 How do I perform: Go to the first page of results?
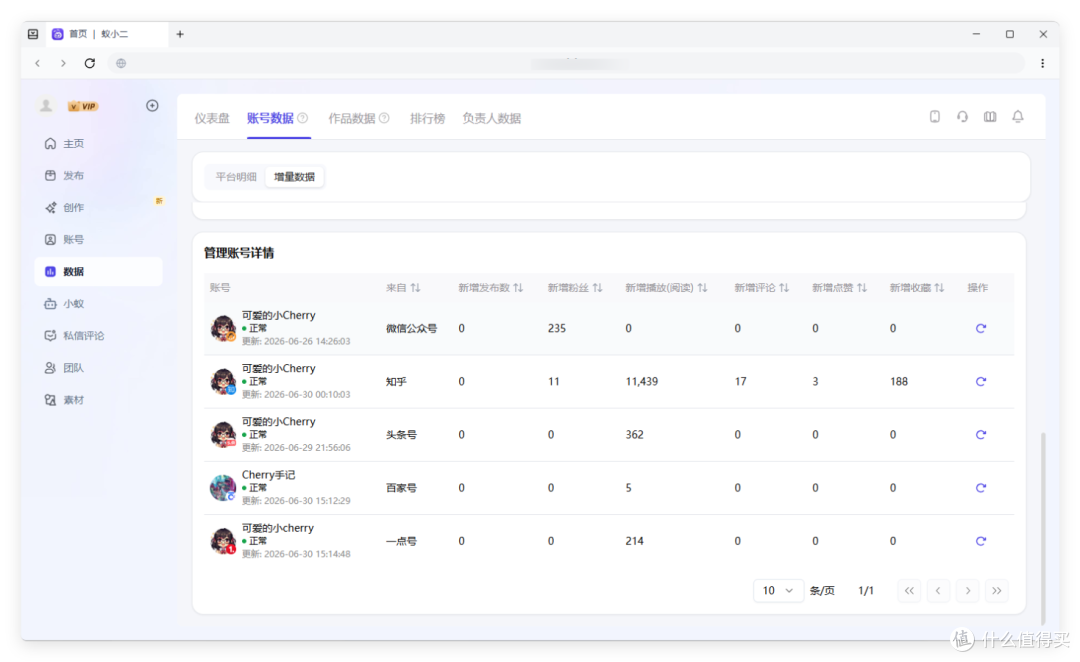point(909,590)
